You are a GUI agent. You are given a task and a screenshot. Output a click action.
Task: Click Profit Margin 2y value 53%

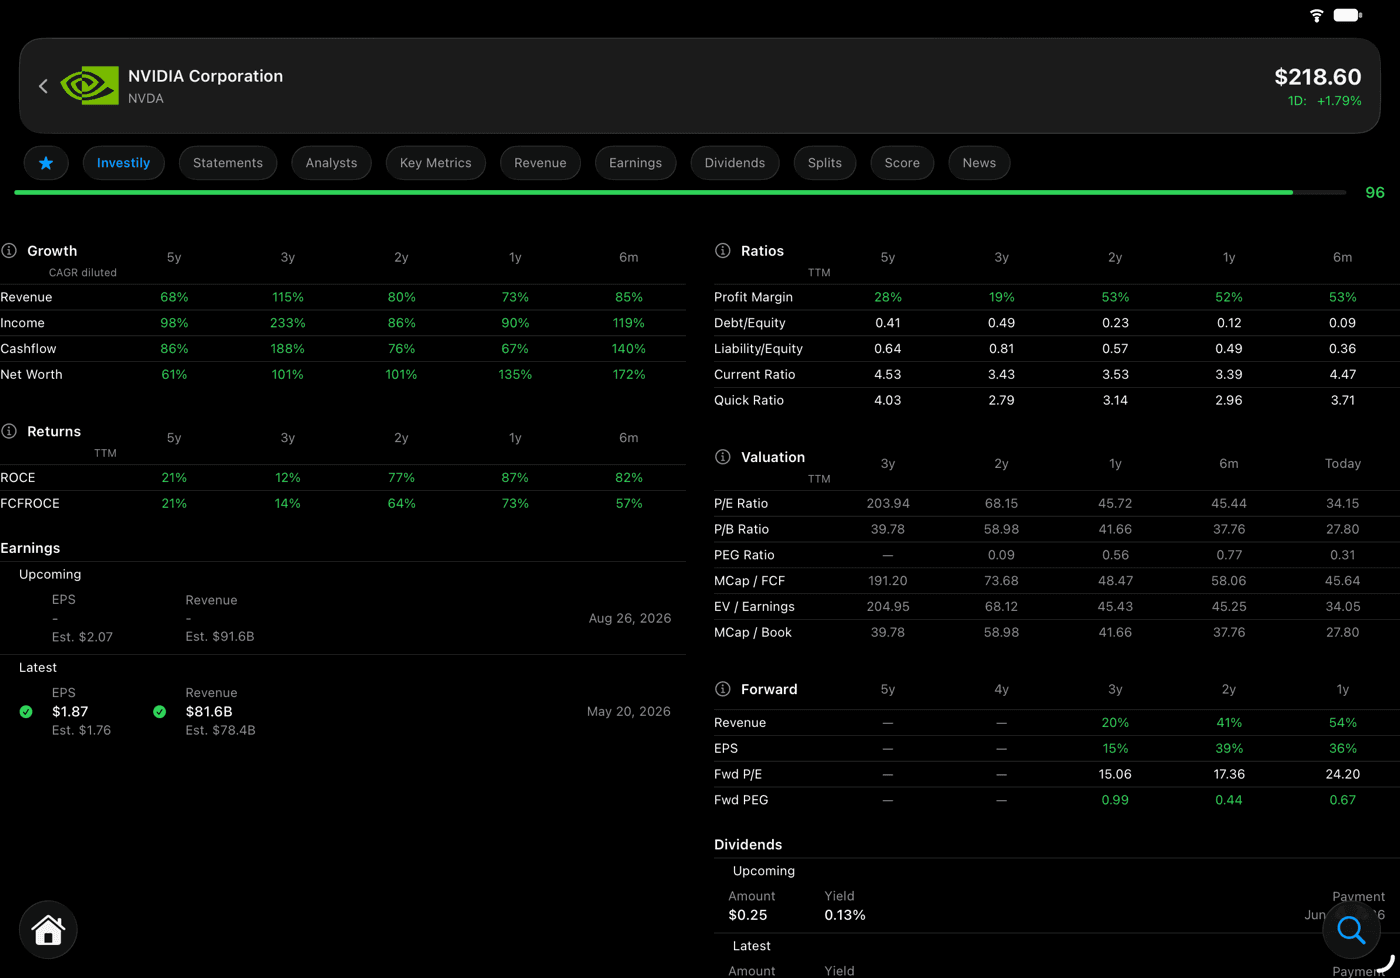click(x=1115, y=297)
